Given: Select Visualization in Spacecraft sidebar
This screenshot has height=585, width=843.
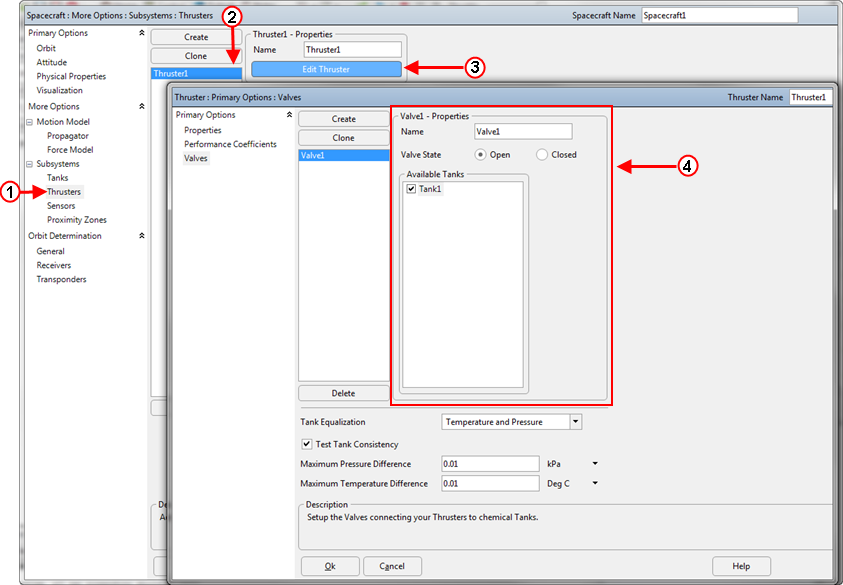Looking at the screenshot, I should pyautogui.click(x=59, y=90).
